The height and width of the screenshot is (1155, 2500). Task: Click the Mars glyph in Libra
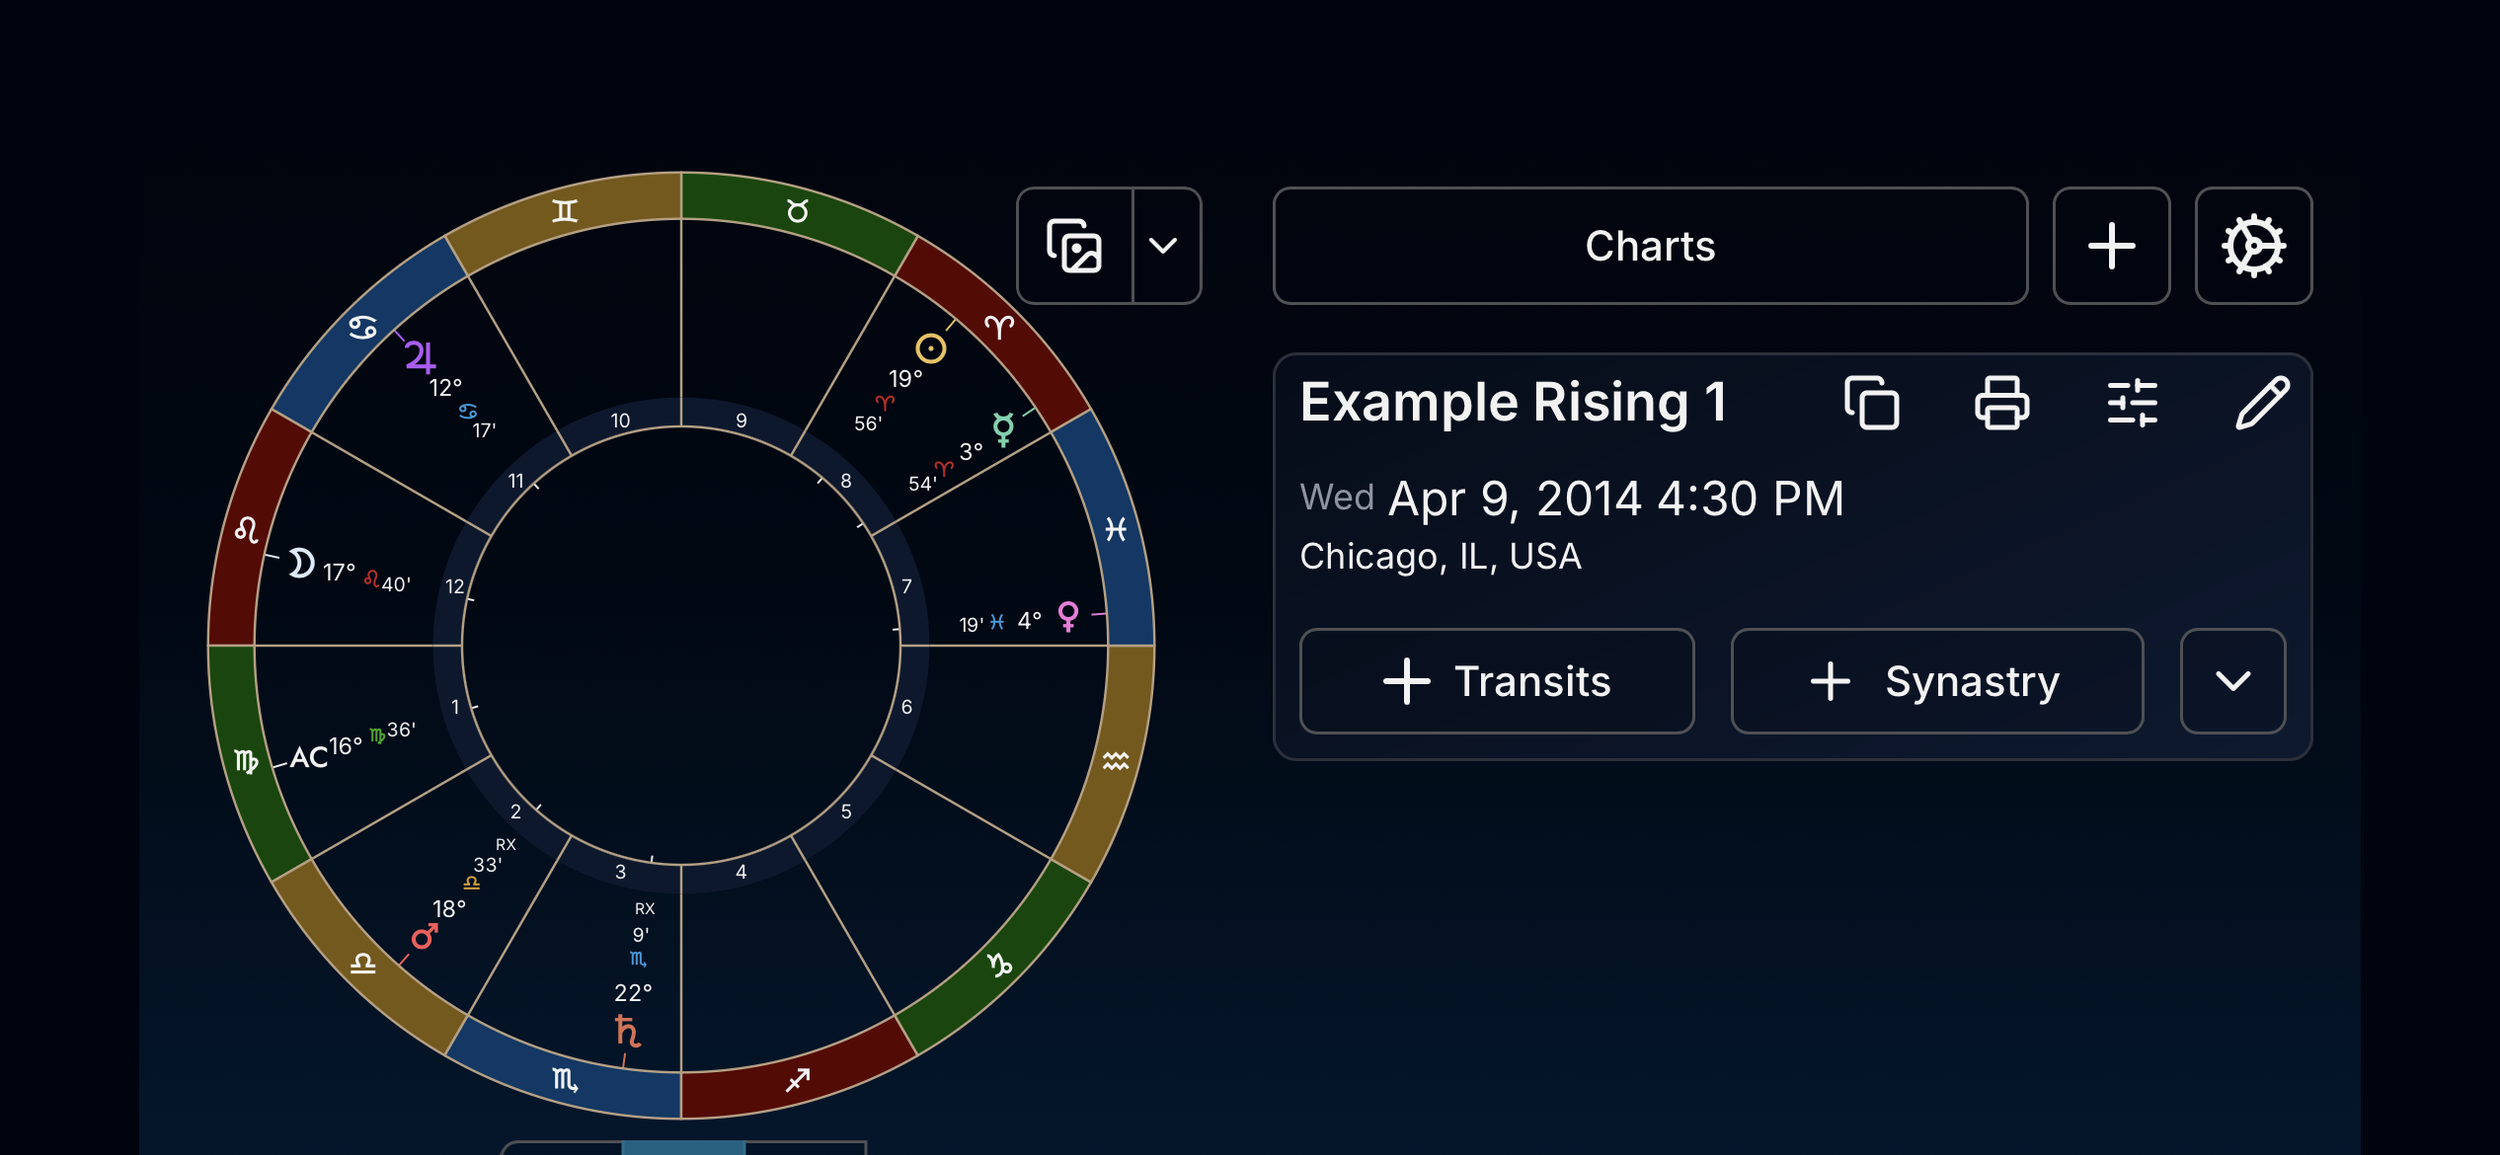point(425,937)
